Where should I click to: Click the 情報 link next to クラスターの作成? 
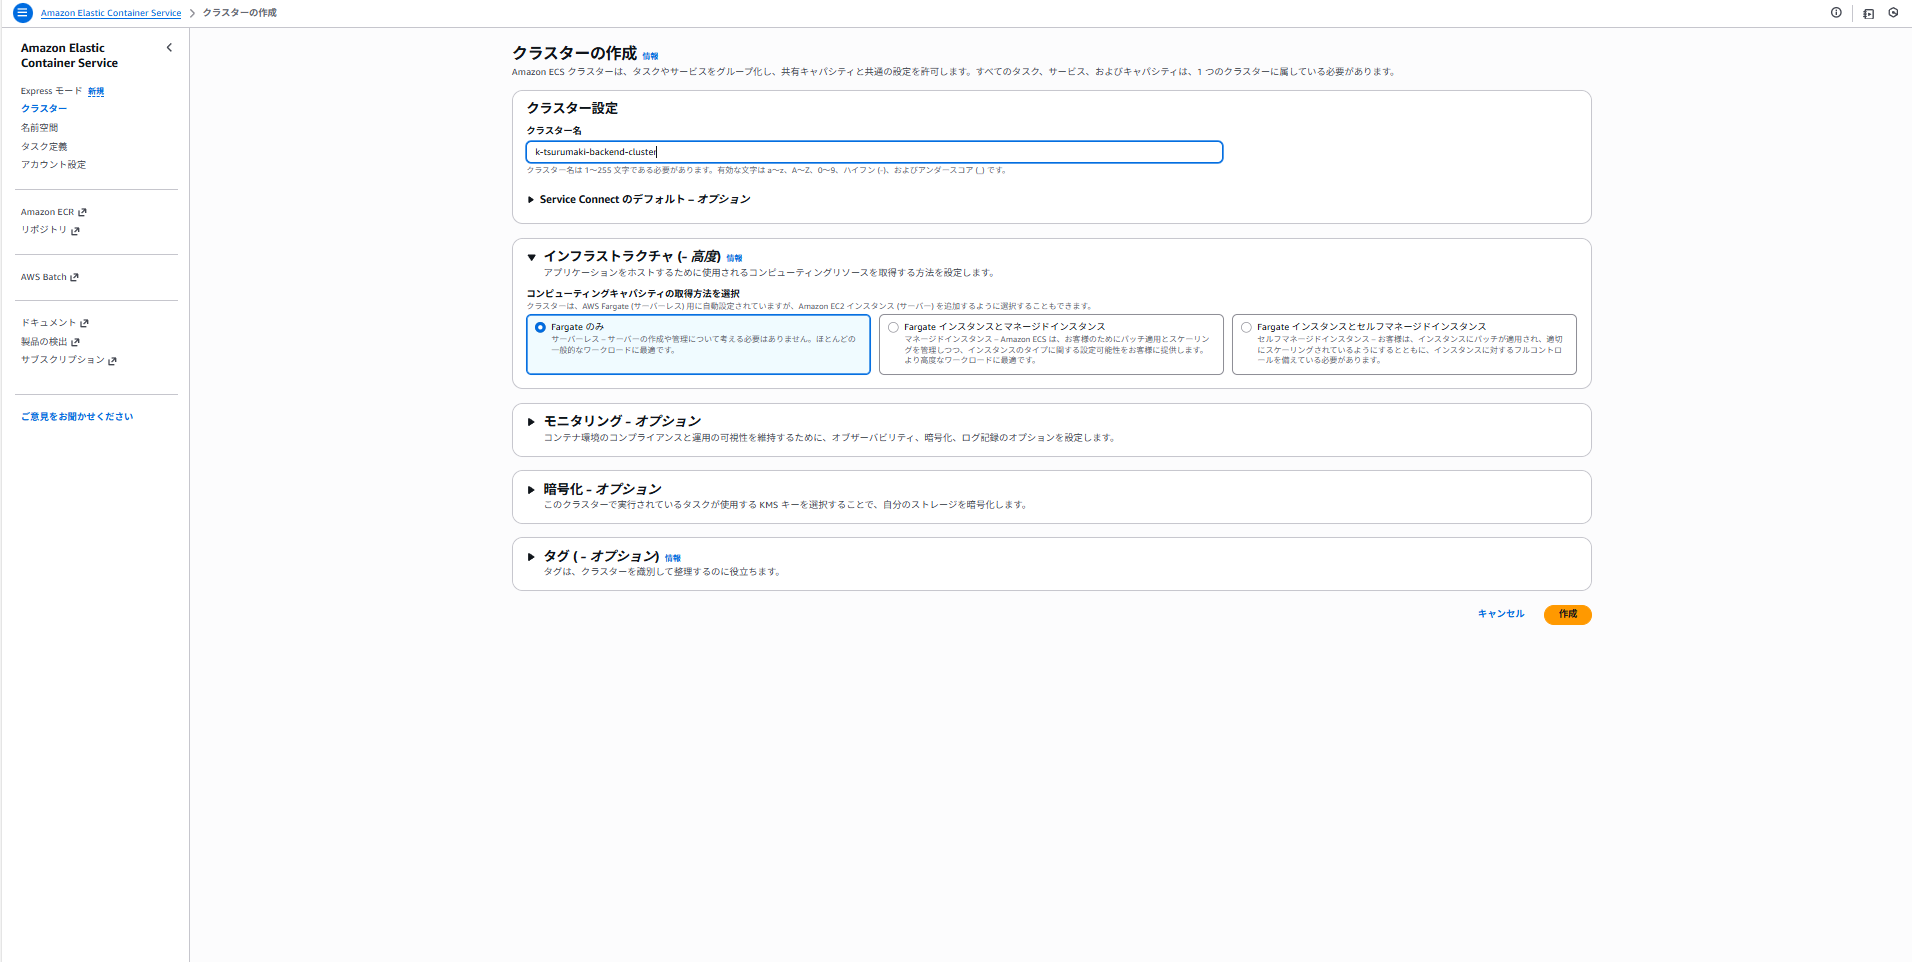650,56
